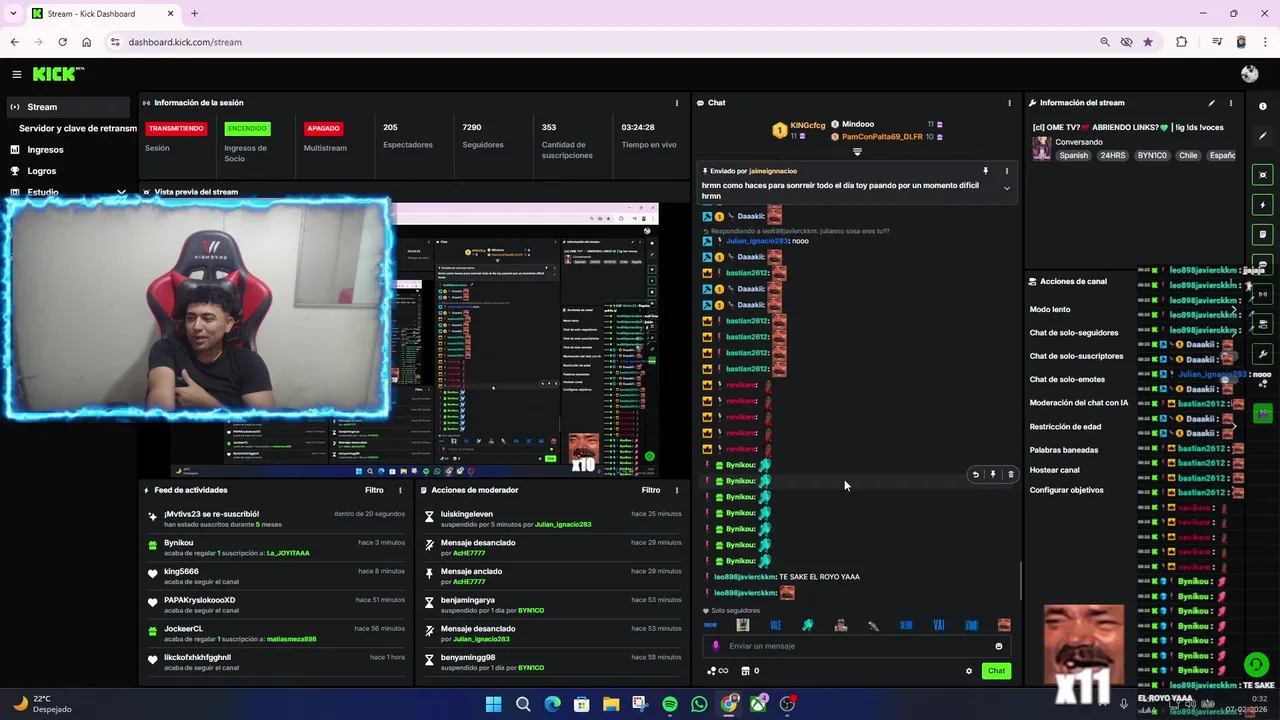1280x720 pixels.
Task: Expand the pinned message chevron
Action: point(1007,188)
